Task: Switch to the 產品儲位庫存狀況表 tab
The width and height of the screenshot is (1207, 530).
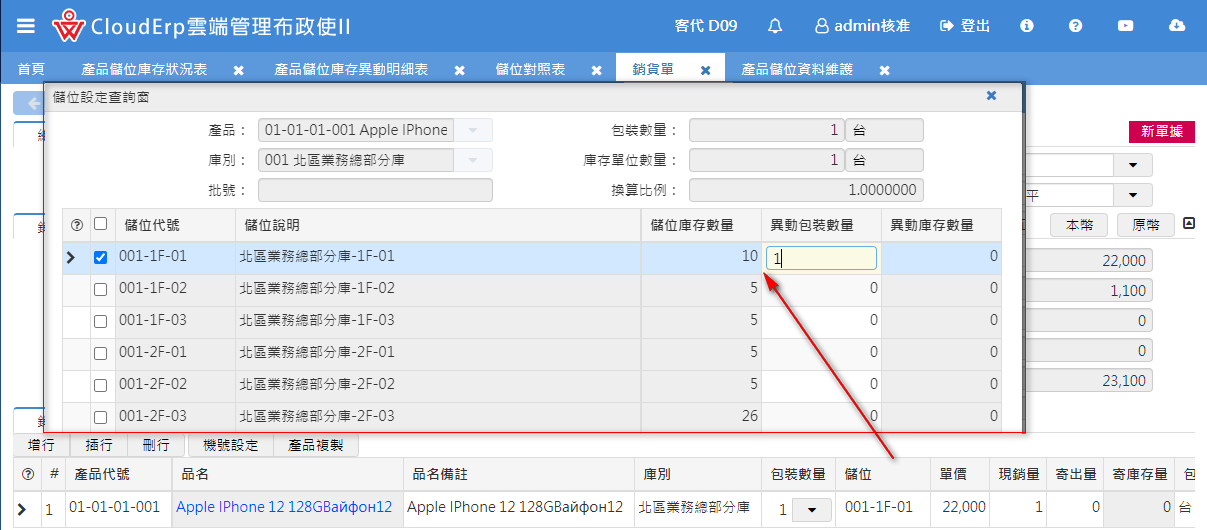Action: coord(144,70)
